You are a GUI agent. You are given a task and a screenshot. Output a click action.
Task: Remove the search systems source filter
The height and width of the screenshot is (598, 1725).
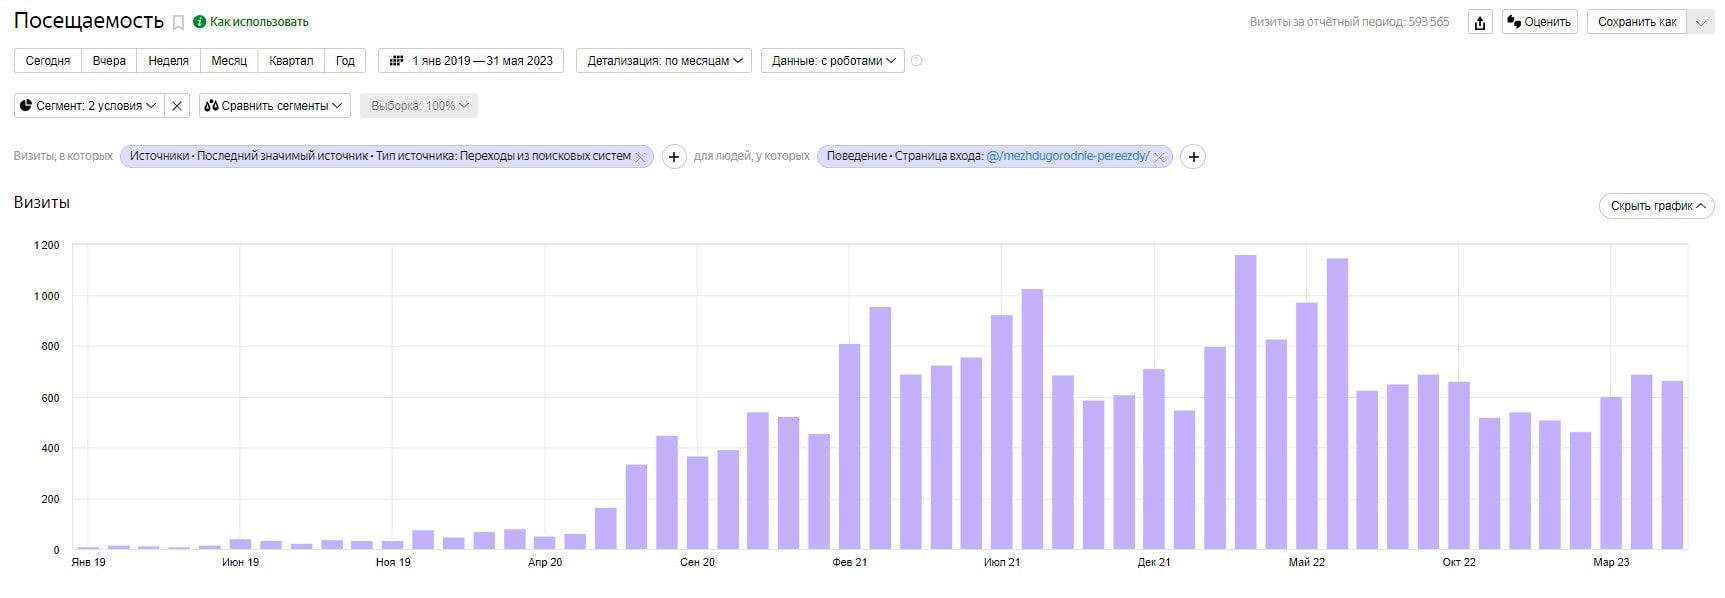(x=640, y=157)
